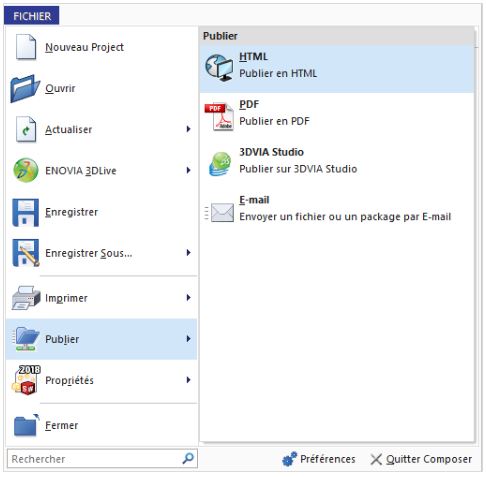This screenshot has height=477, width=486.
Task: Expand the Imprimer submenu arrow
Action: pos(189,297)
